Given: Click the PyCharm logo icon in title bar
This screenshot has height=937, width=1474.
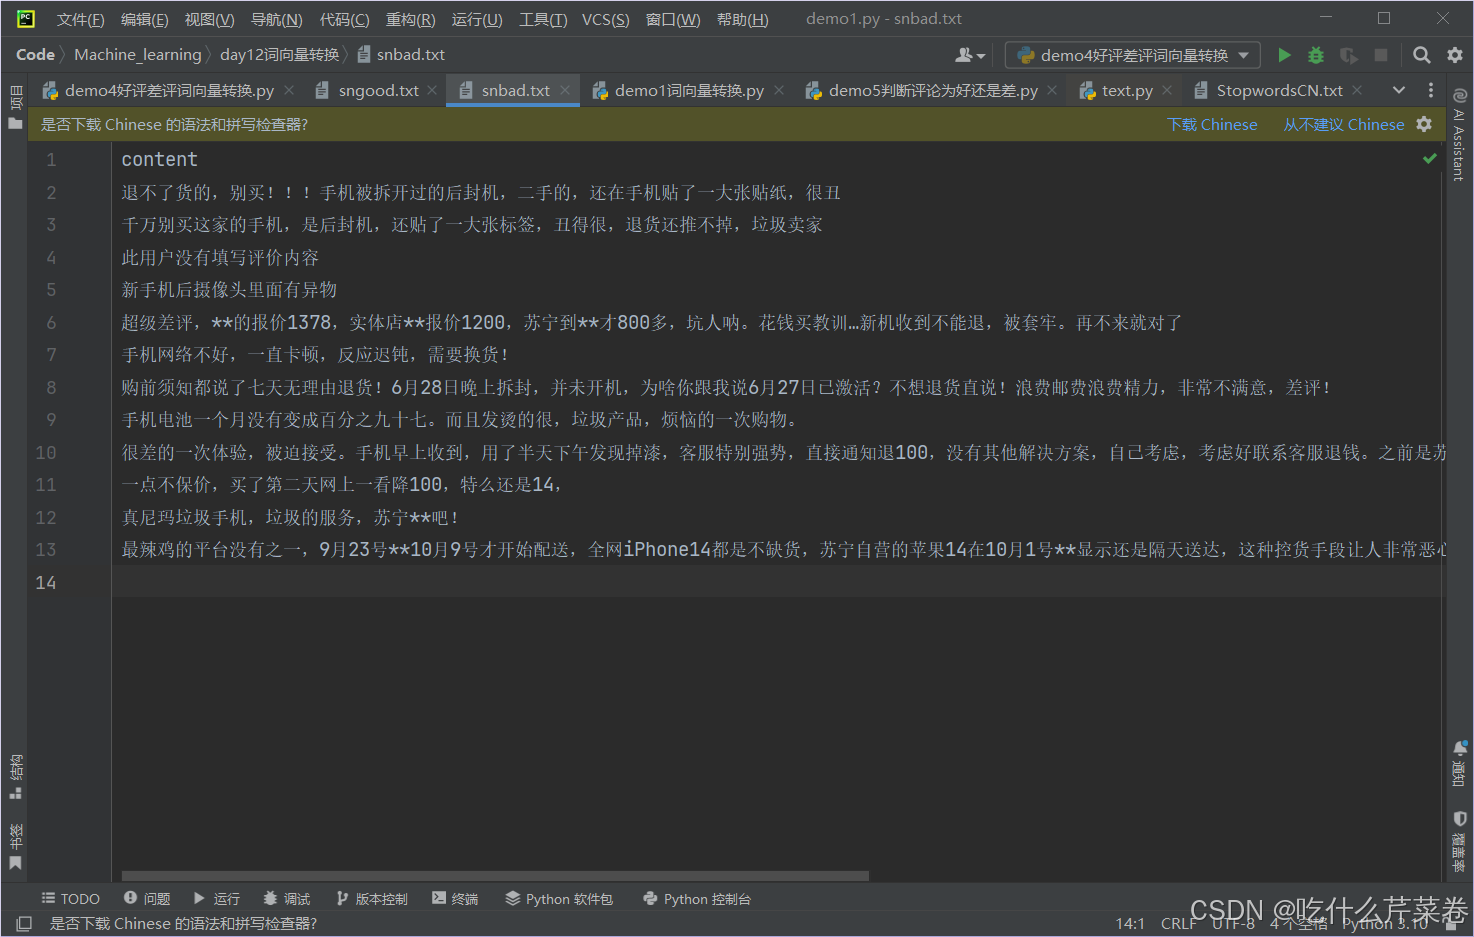Looking at the screenshot, I should pos(26,18).
